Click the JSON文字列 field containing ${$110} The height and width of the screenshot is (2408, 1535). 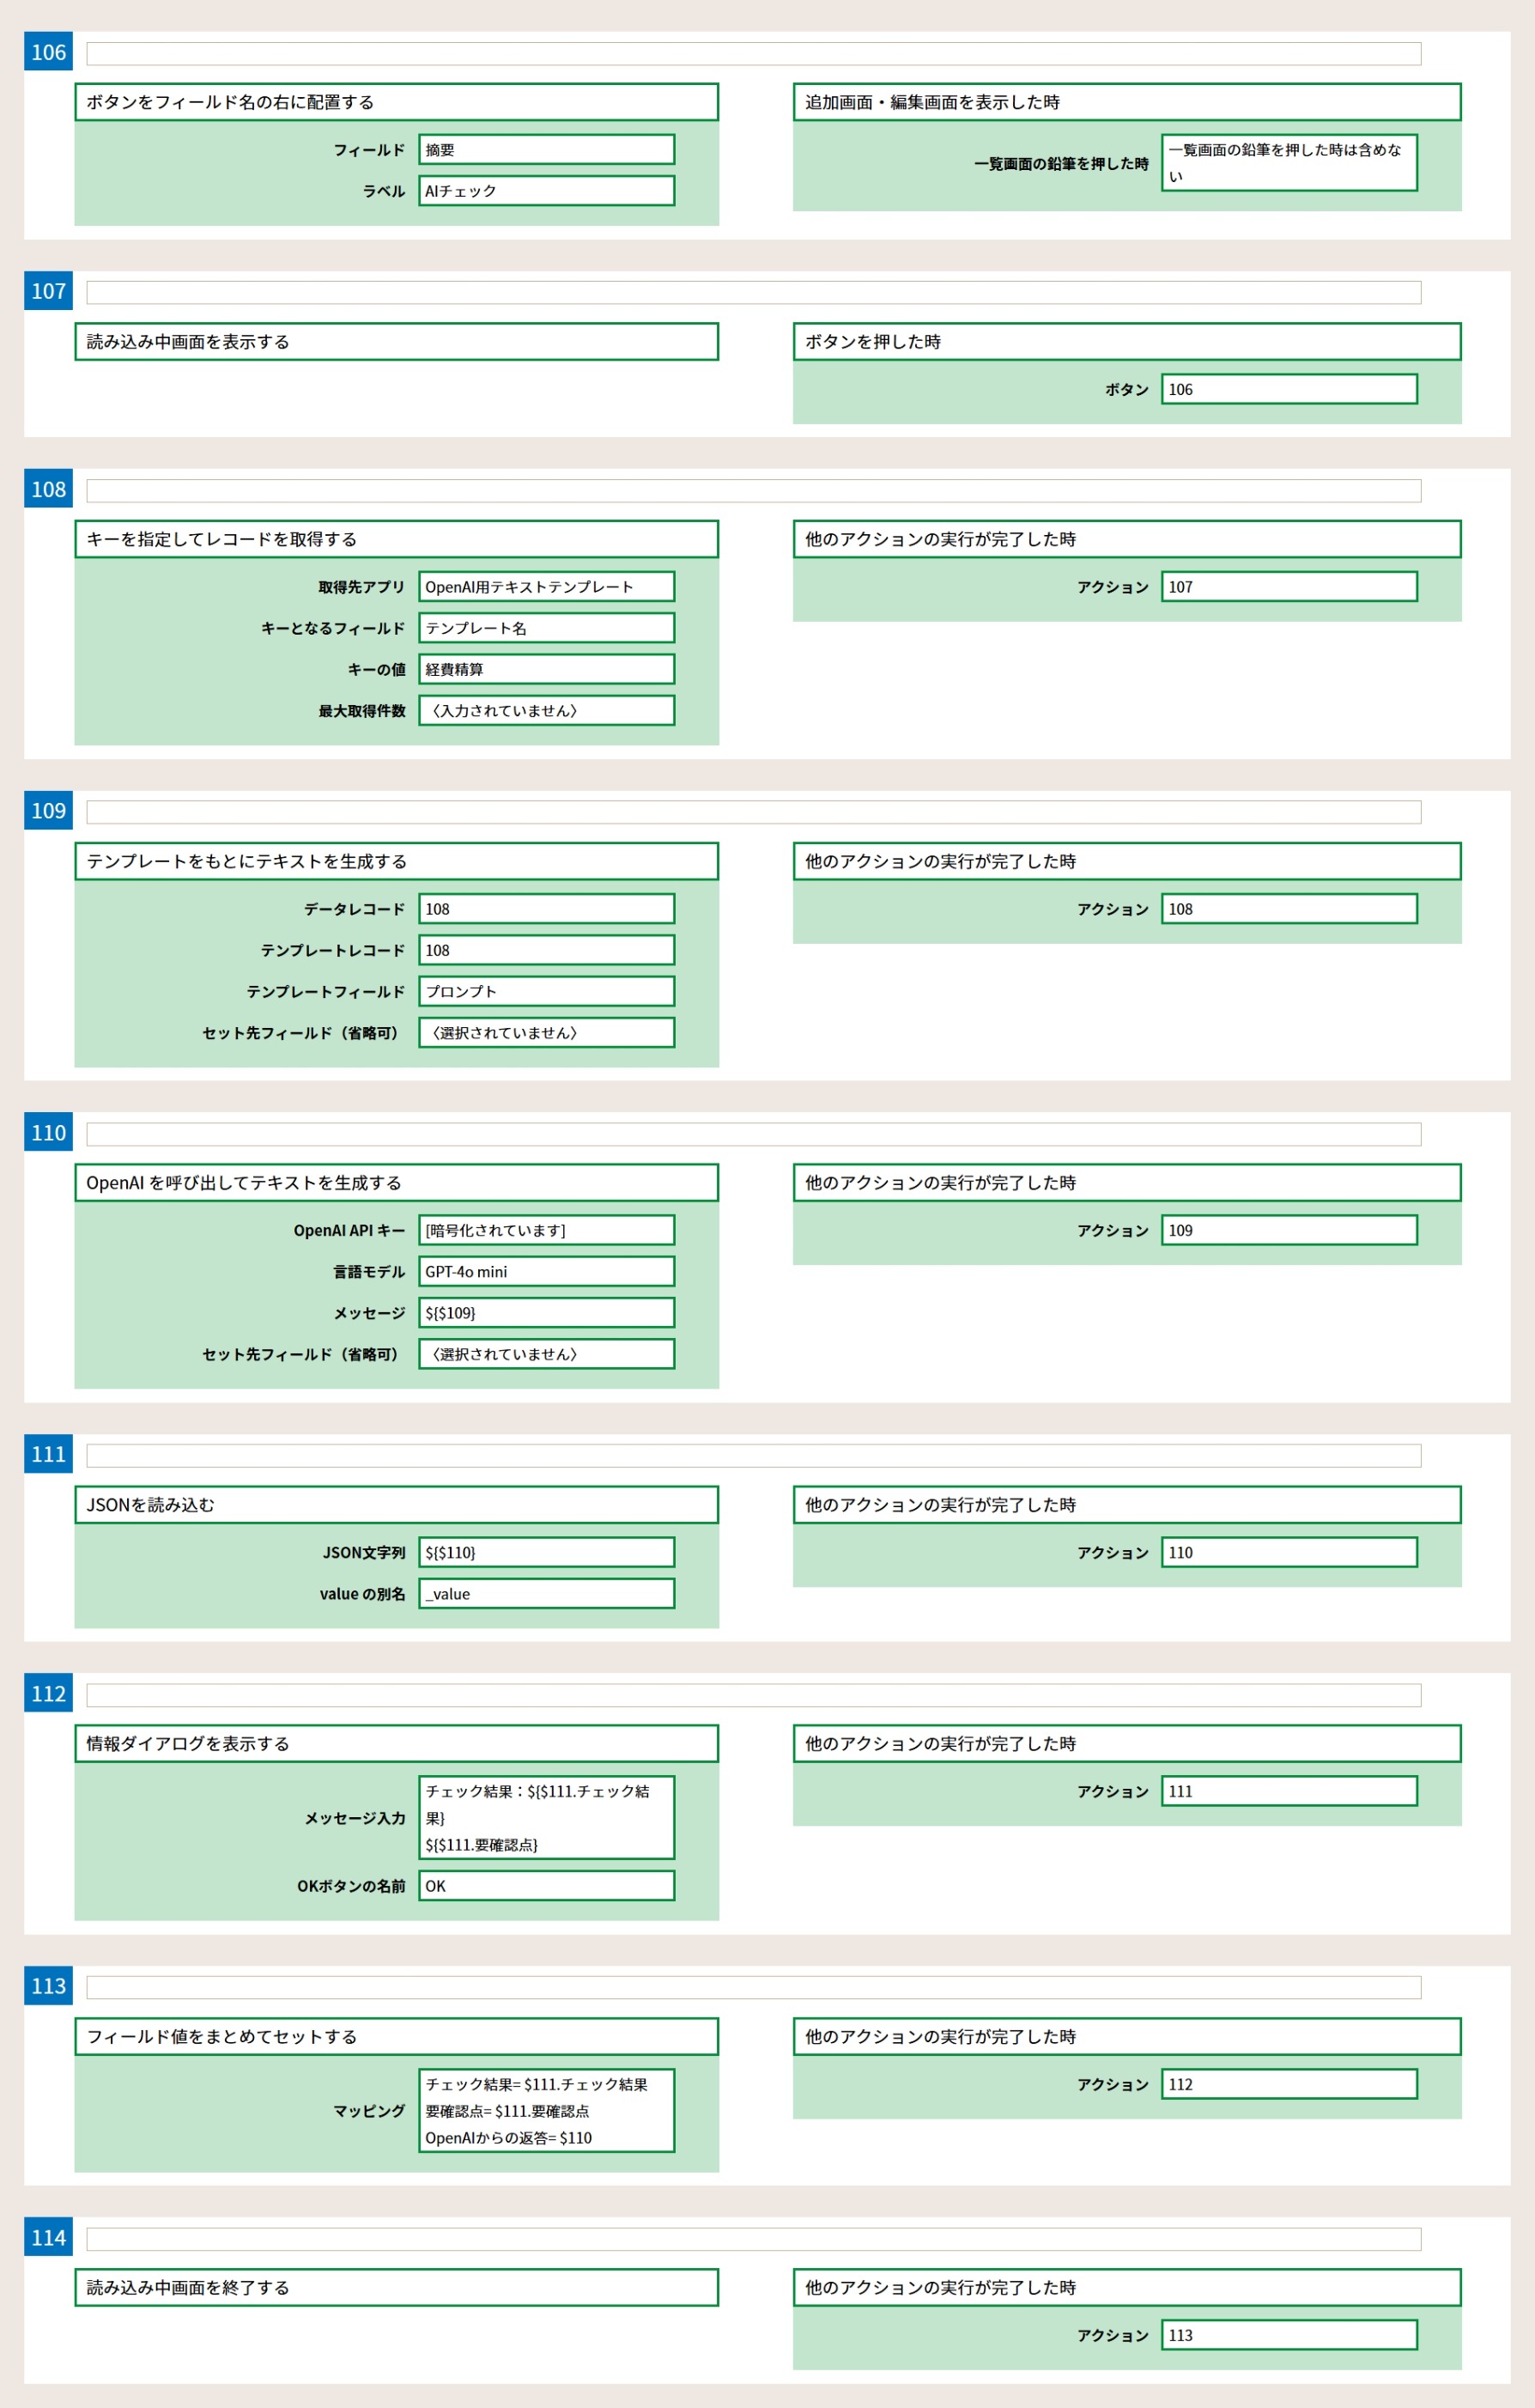[546, 1552]
